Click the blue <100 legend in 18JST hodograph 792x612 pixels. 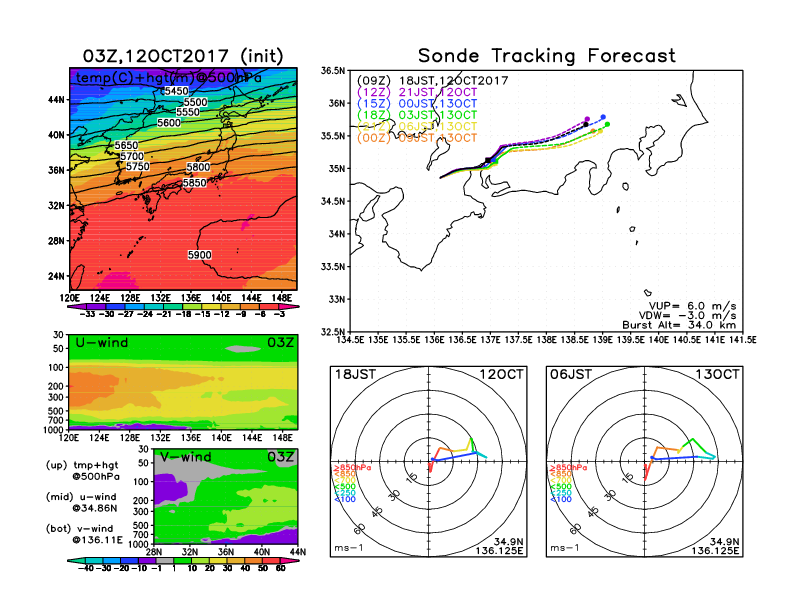pyautogui.click(x=344, y=498)
